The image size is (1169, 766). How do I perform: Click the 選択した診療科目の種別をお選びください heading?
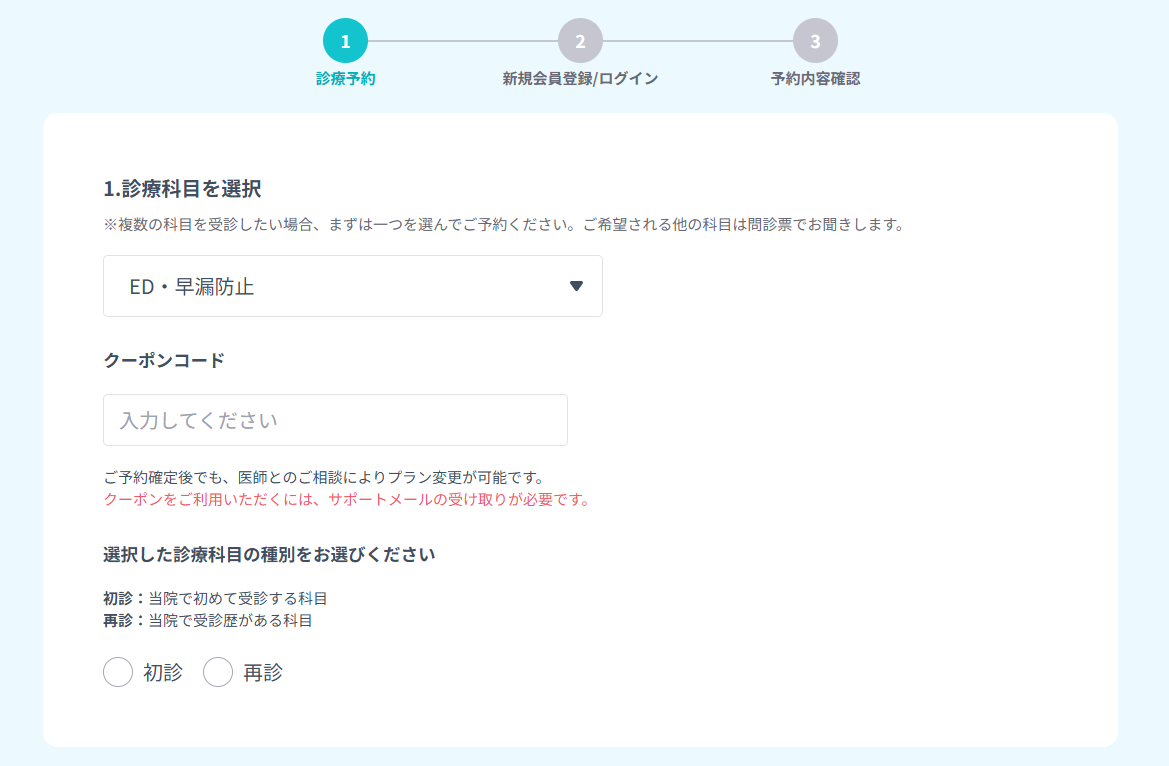coord(269,554)
